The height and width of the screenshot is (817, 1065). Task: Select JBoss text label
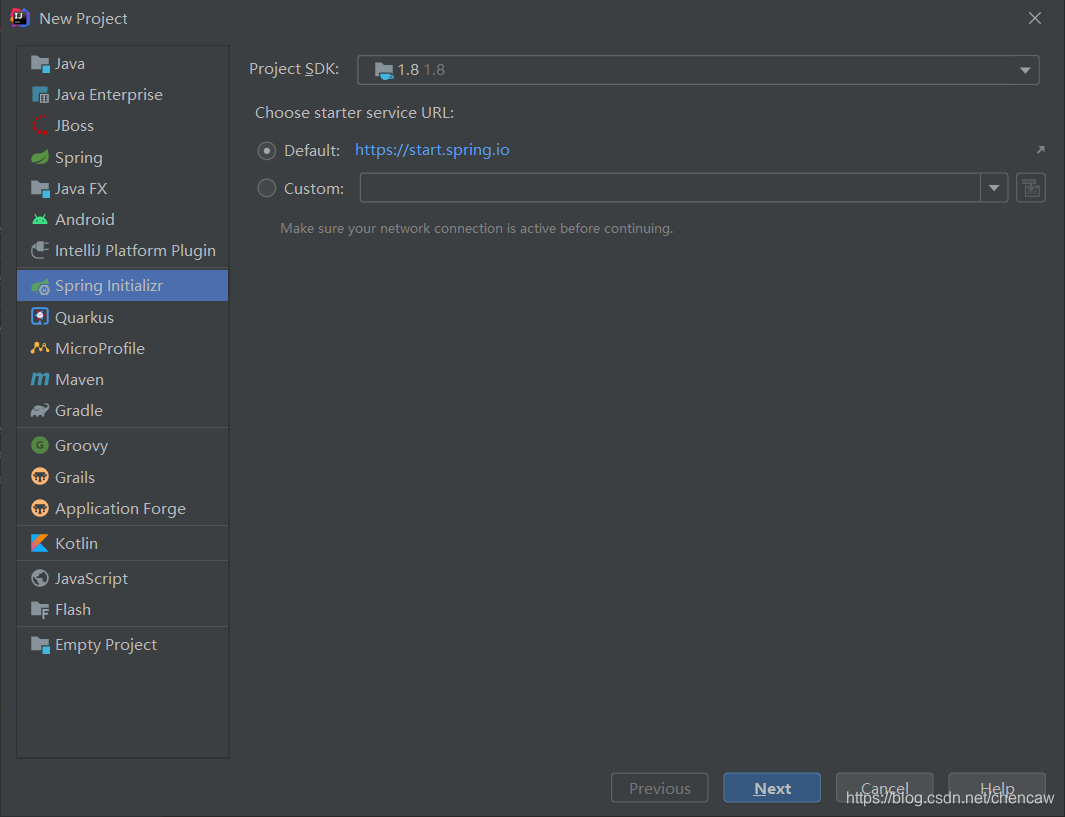(74, 126)
